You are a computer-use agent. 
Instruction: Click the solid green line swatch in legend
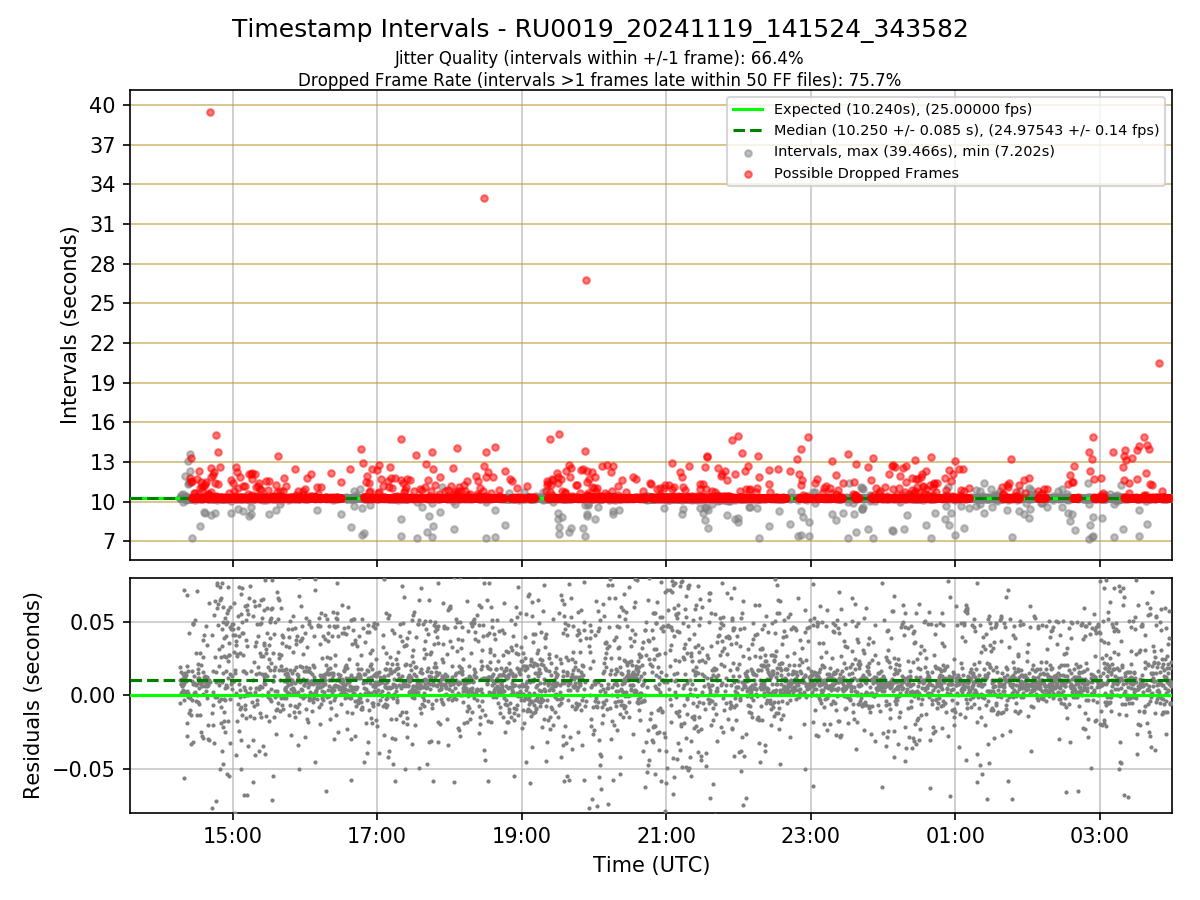[749, 109]
